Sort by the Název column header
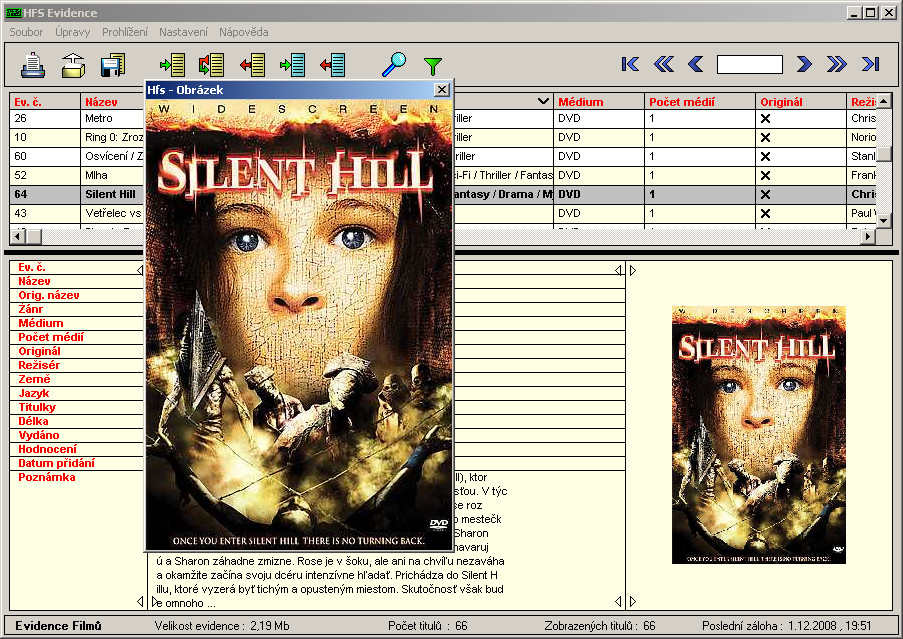Viewport: 903px width, 639px height. click(x=112, y=102)
